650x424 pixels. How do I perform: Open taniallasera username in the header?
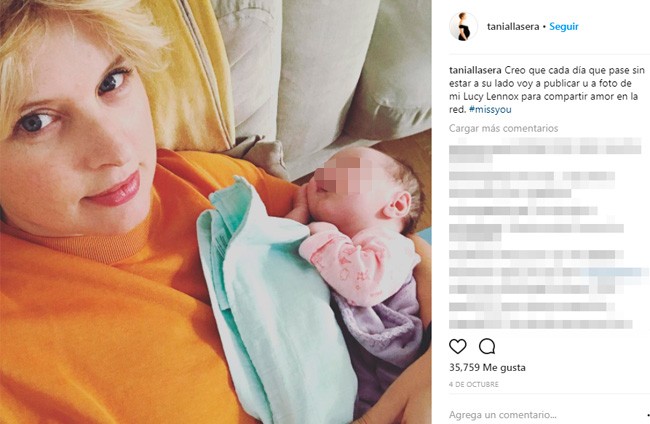(513, 27)
